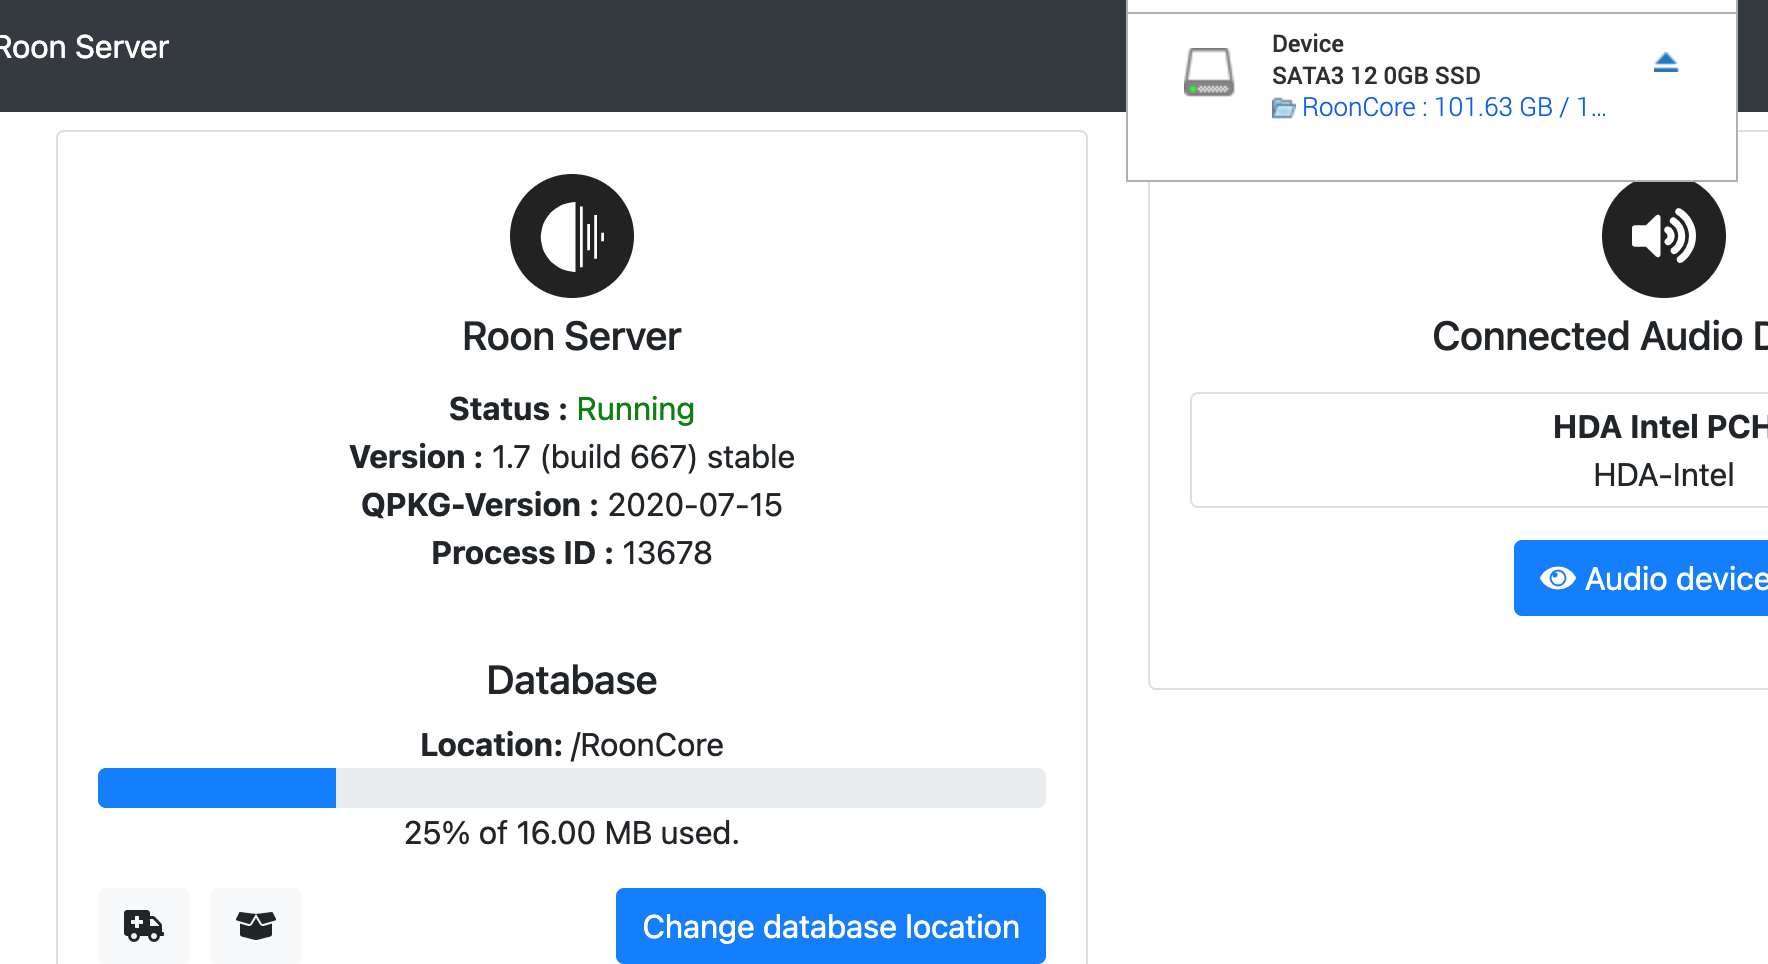Click the Connected Audio heading
The image size is (1768, 964).
coord(1600,337)
